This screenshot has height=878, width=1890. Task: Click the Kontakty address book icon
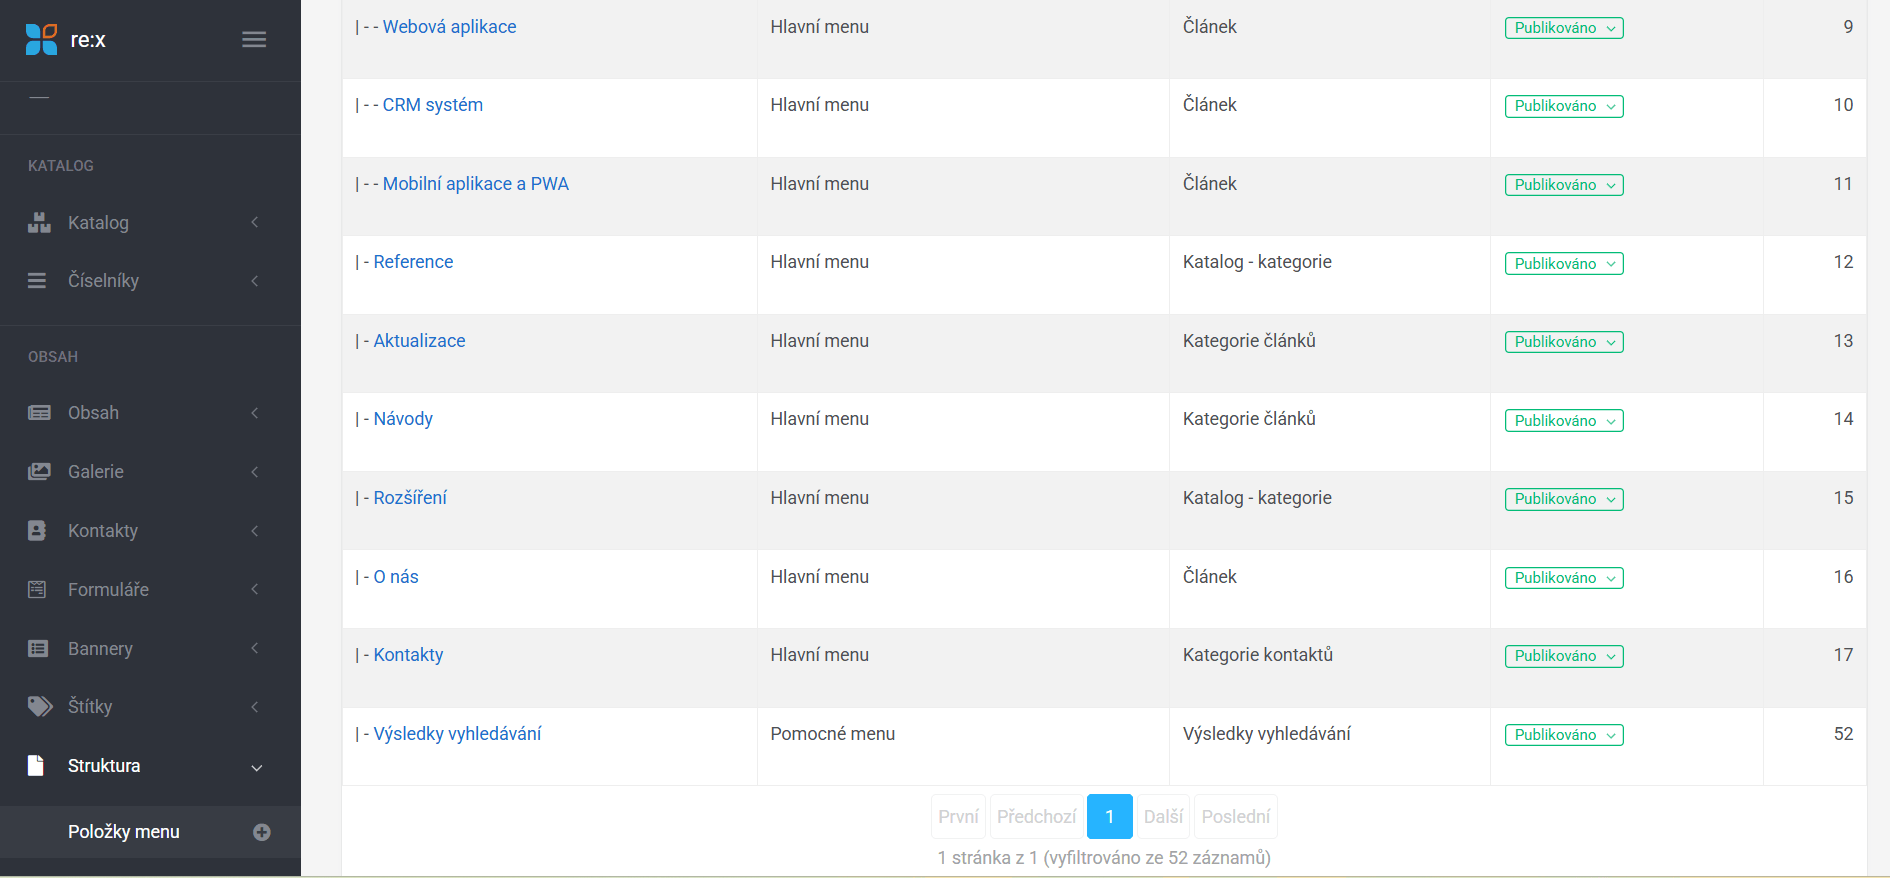pos(38,531)
